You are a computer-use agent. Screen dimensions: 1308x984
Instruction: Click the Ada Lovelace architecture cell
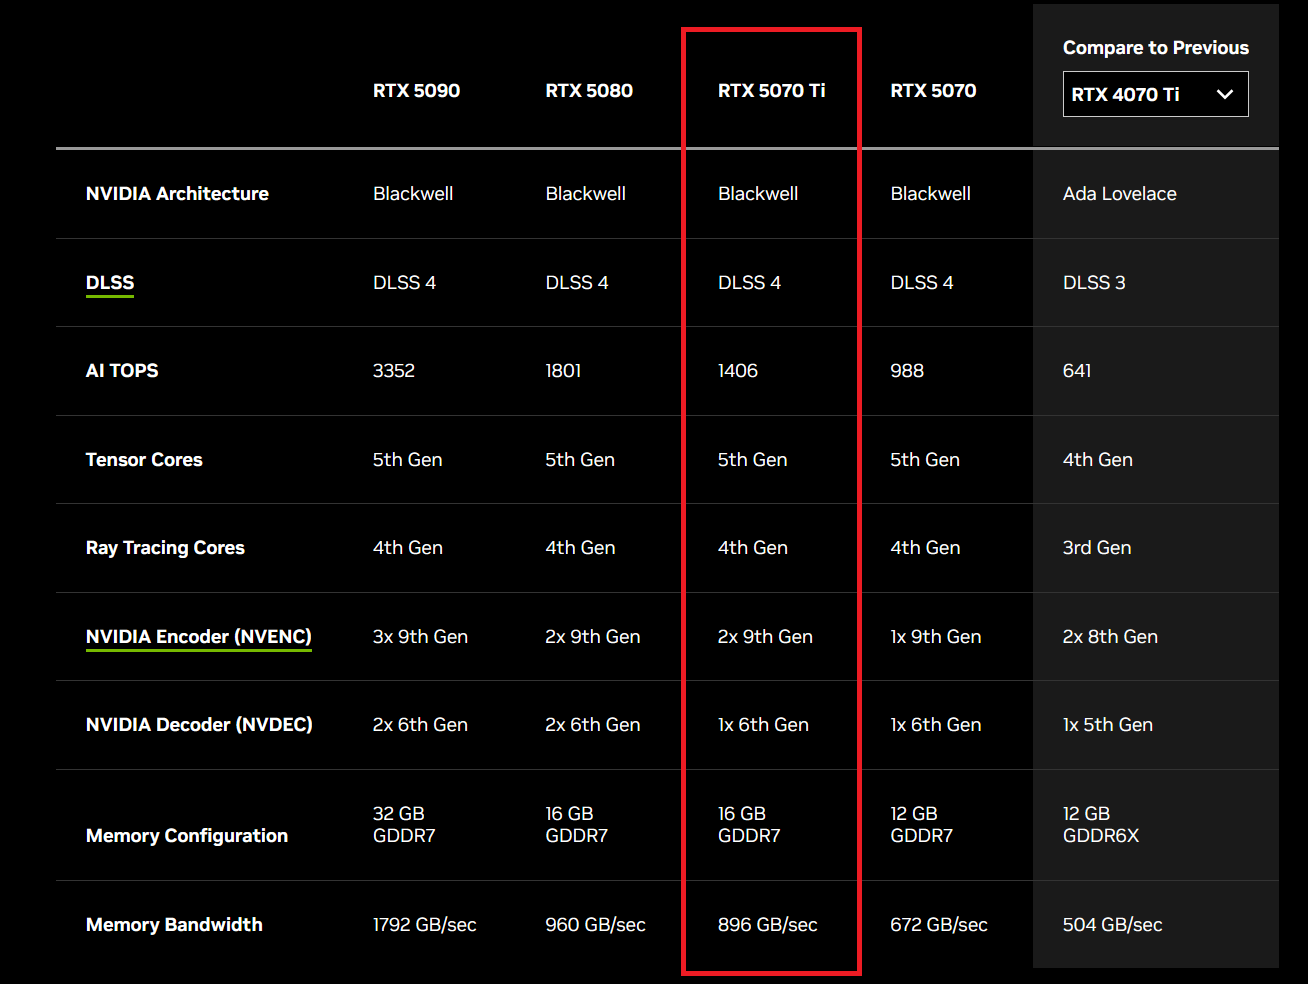[1119, 194]
